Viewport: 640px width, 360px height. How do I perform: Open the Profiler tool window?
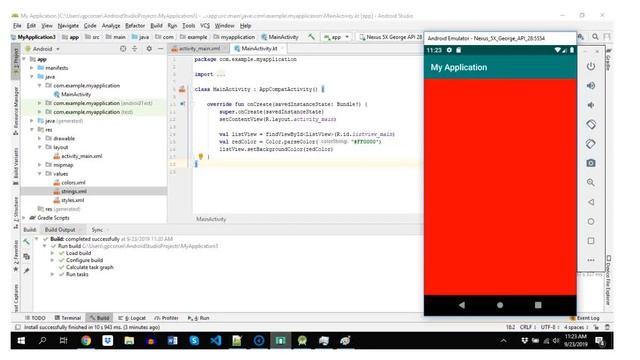tap(167, 318)
